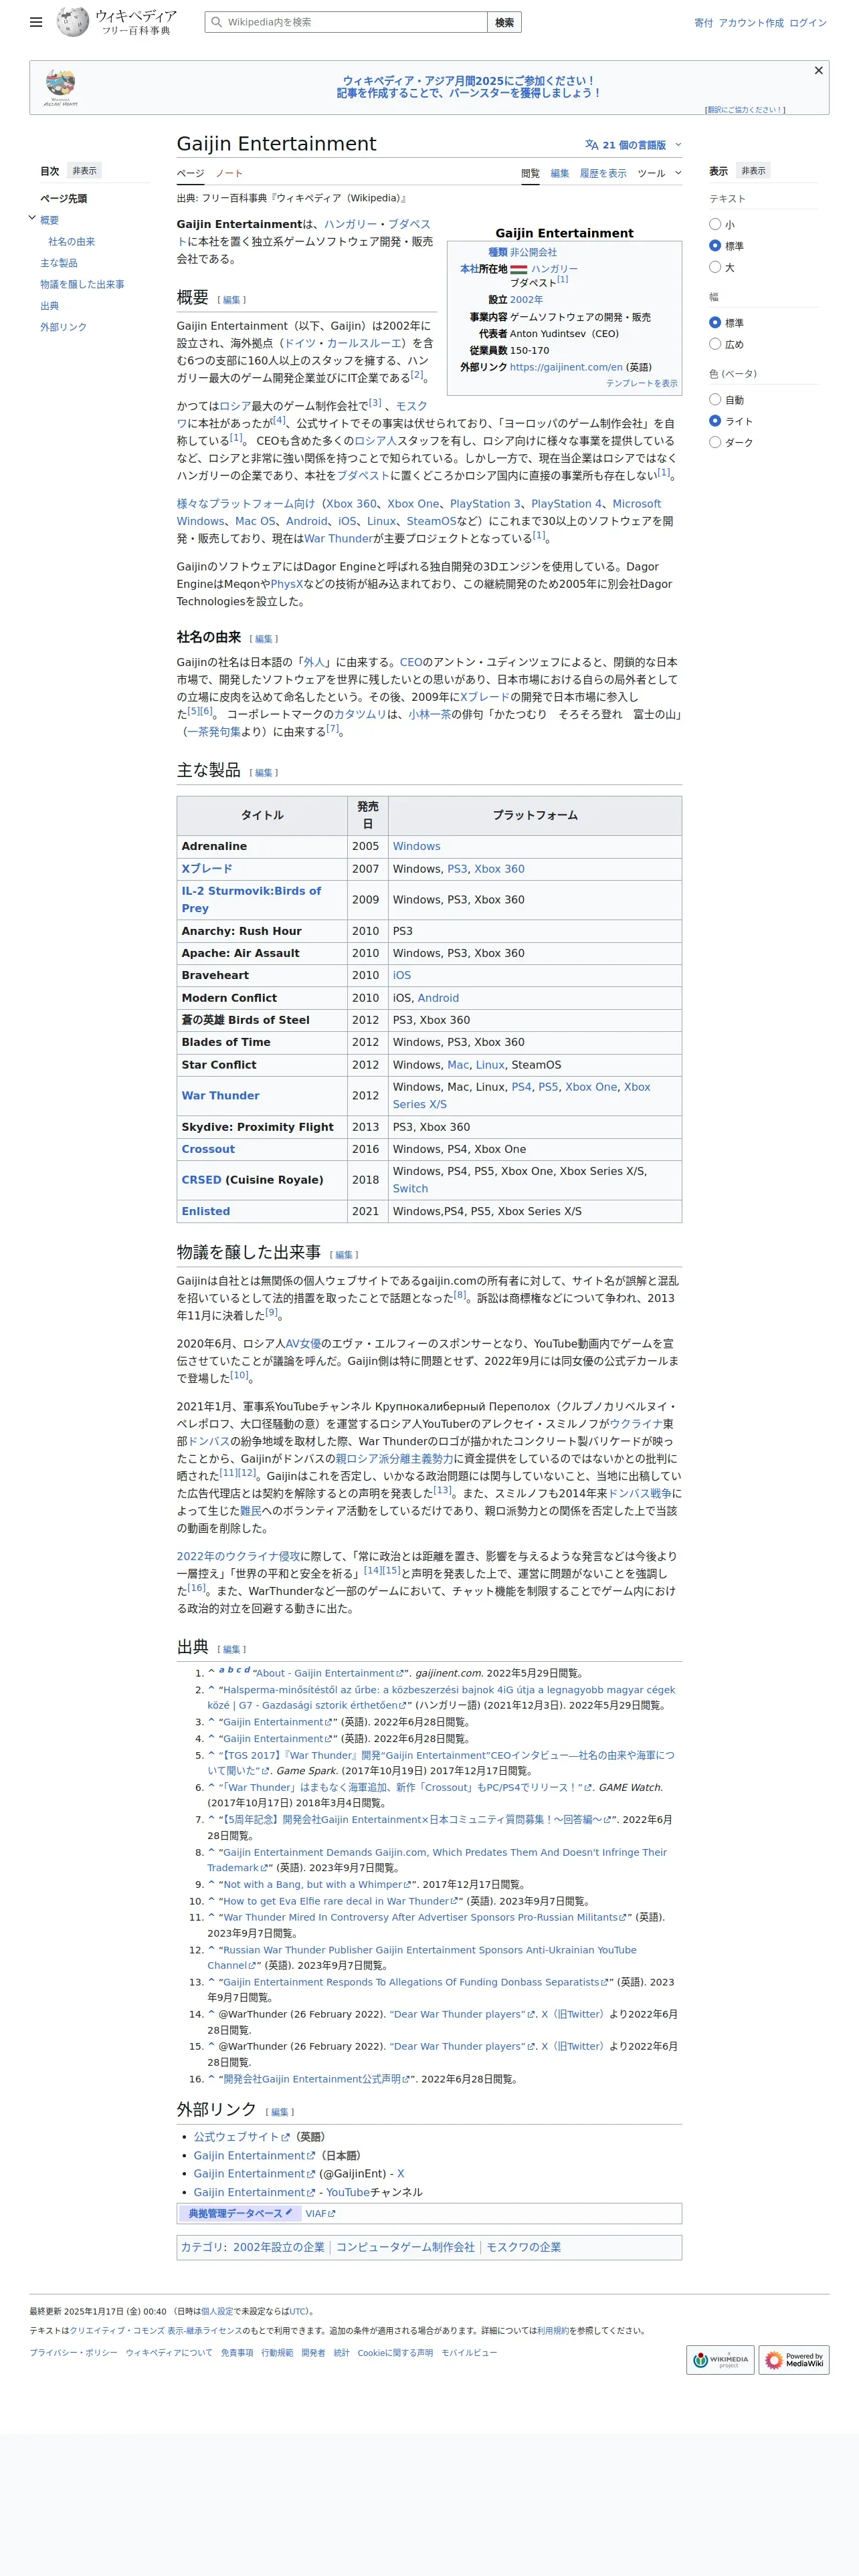Click the 検索 search button
This screenshot has height=2576, width=859.
504,22
